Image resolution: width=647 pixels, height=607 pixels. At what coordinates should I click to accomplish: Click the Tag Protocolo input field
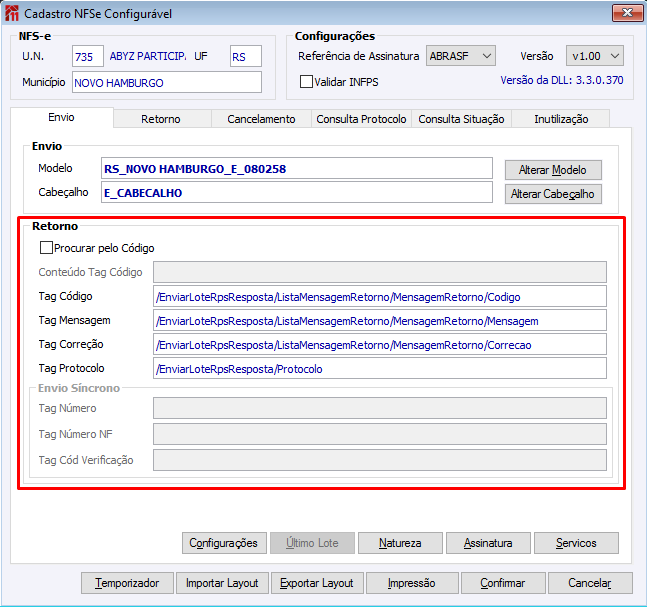(x=380, y=368)
